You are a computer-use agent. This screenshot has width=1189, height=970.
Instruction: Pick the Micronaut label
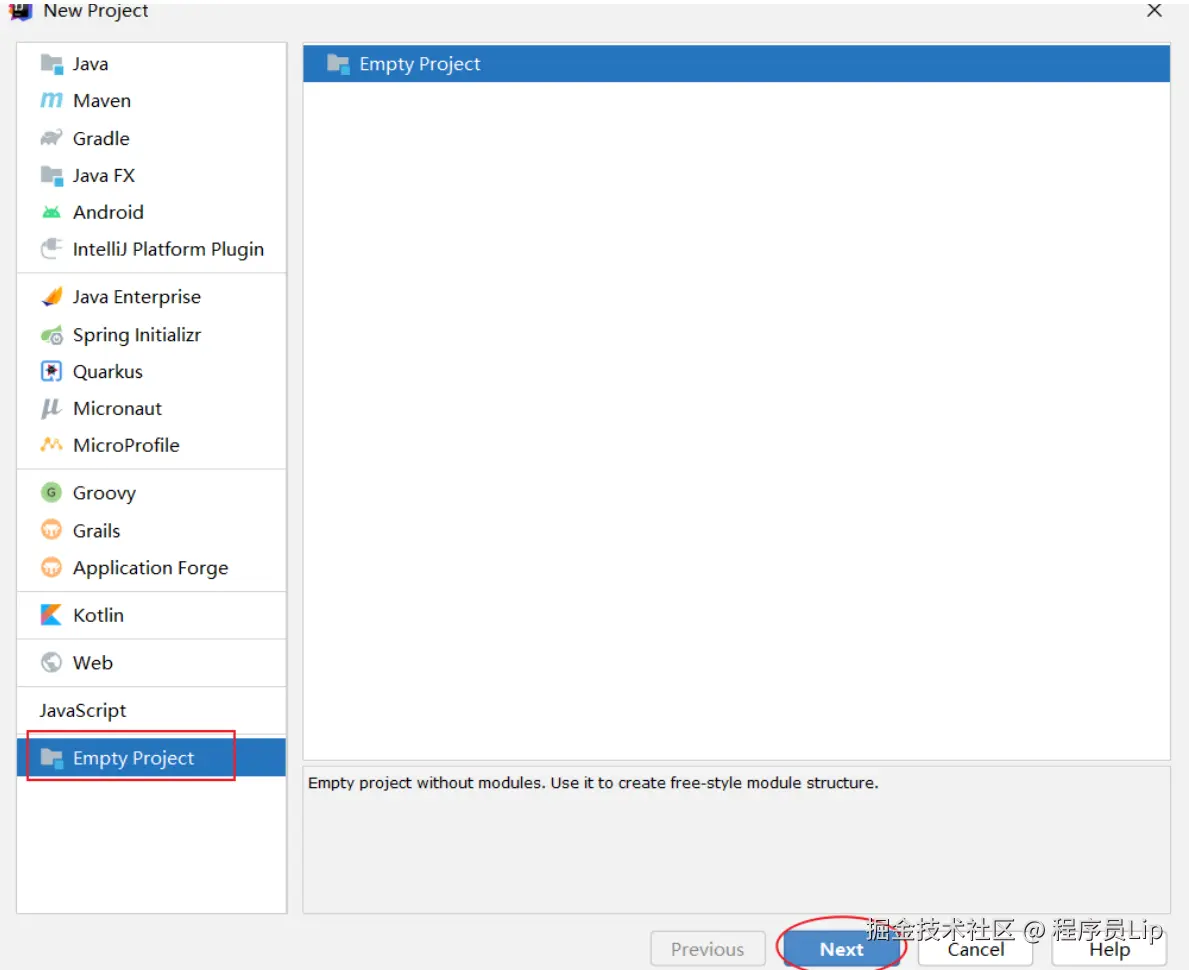(x=118, y=409)
